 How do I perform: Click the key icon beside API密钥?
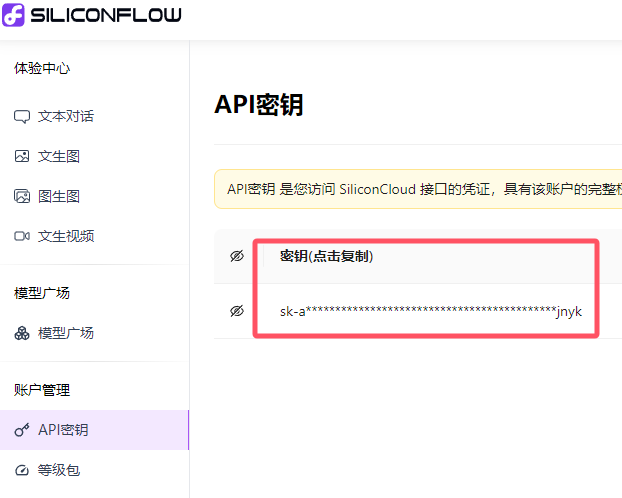click(x=22, y=430)
